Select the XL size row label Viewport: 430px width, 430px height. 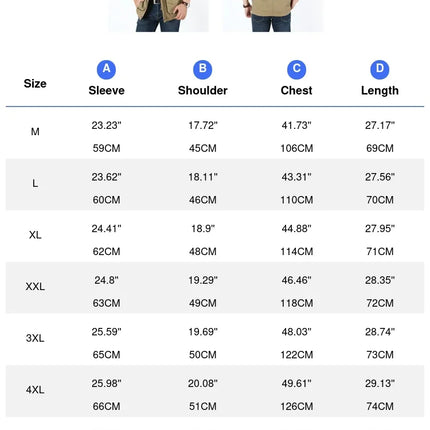click(x=35, y=235)
